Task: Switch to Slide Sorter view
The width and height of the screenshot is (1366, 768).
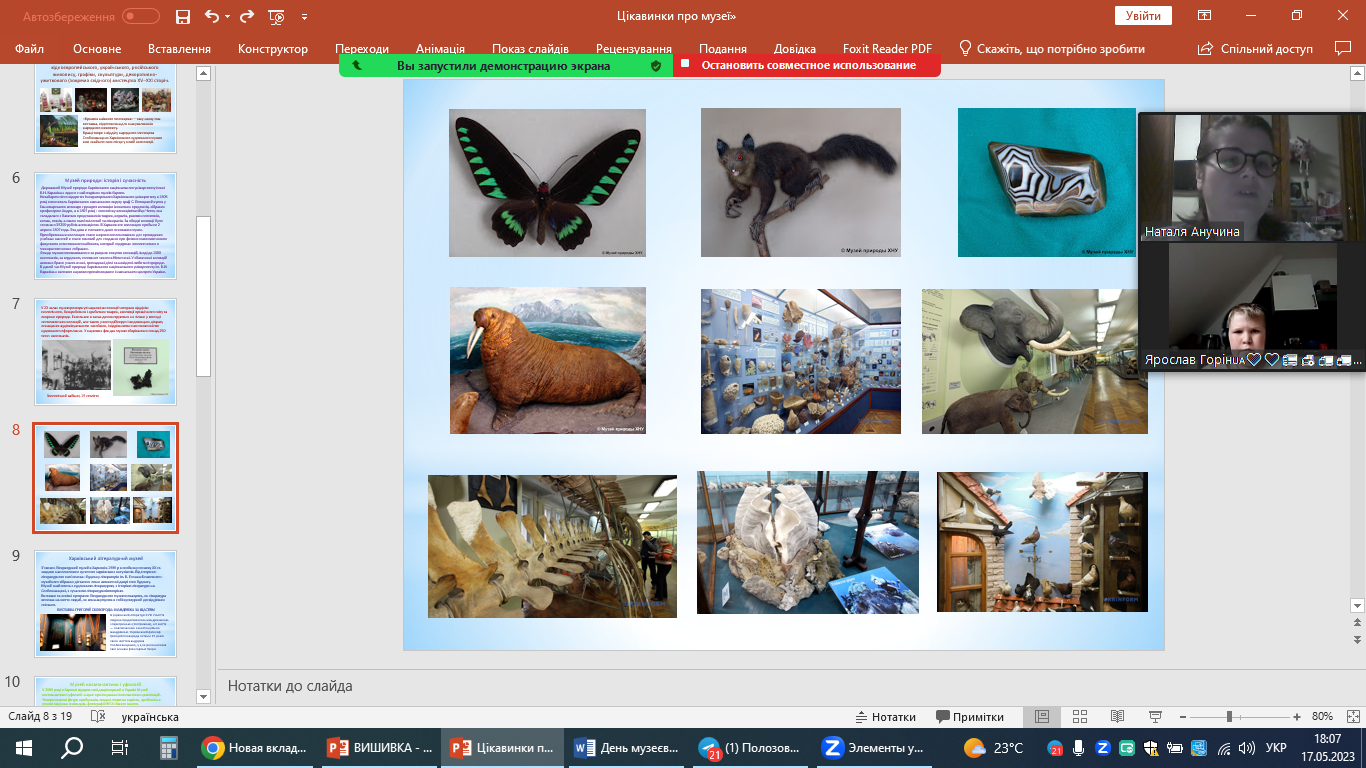Action: pos(1079,717)
